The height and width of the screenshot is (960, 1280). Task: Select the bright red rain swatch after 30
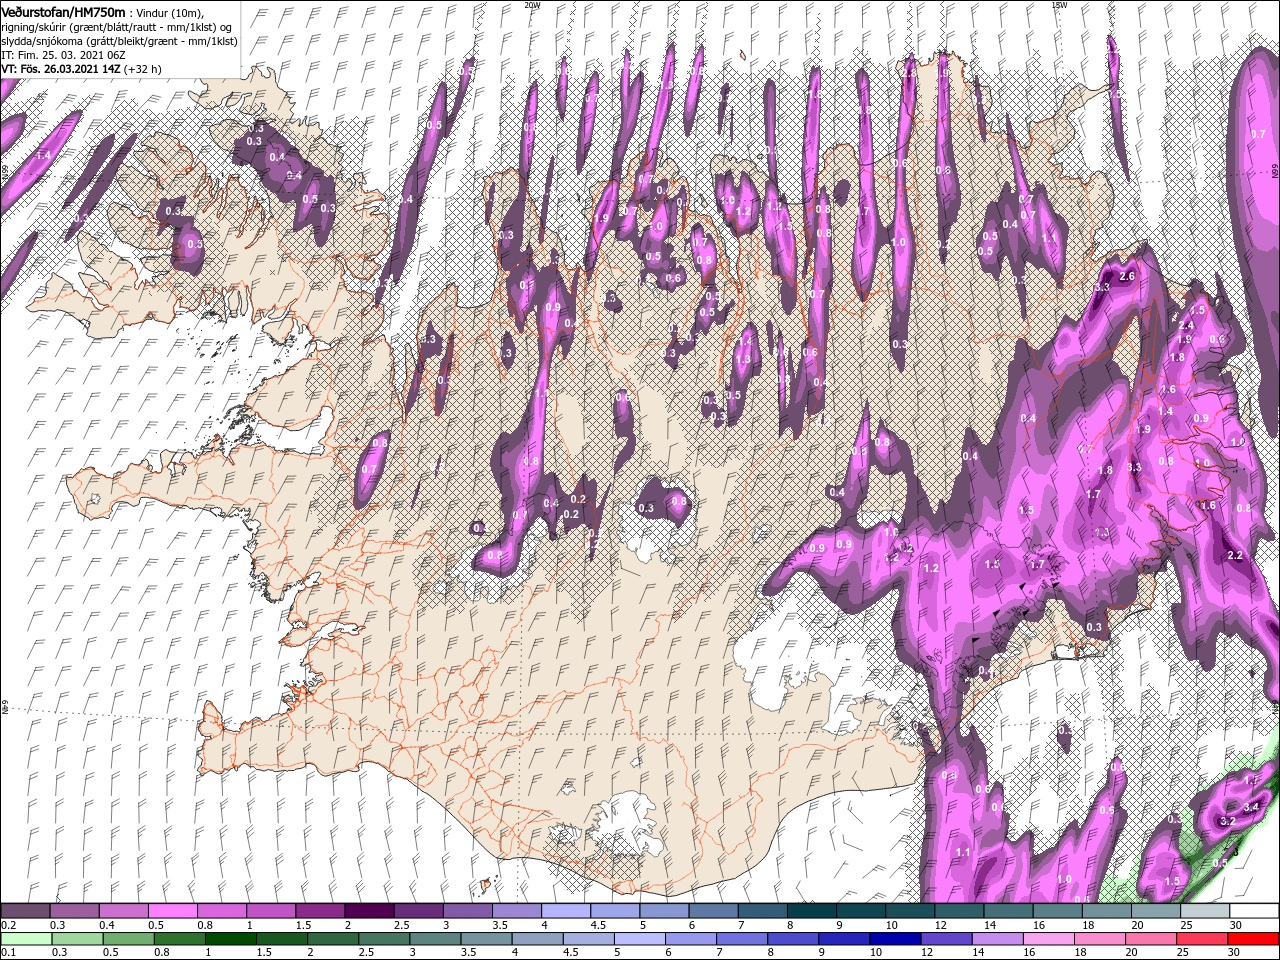1253,940
